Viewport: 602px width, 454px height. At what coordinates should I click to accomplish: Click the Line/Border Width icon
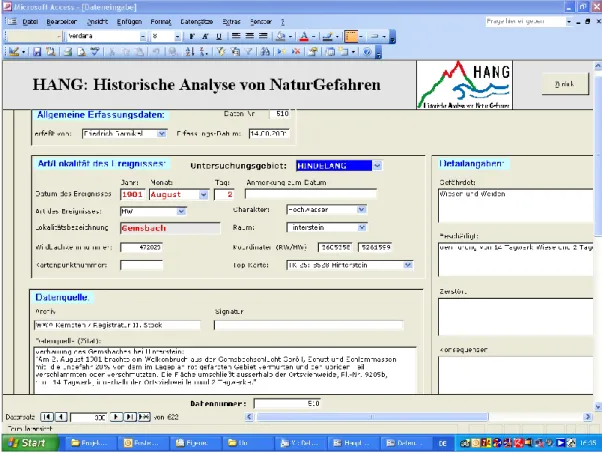tap(351, 36)
